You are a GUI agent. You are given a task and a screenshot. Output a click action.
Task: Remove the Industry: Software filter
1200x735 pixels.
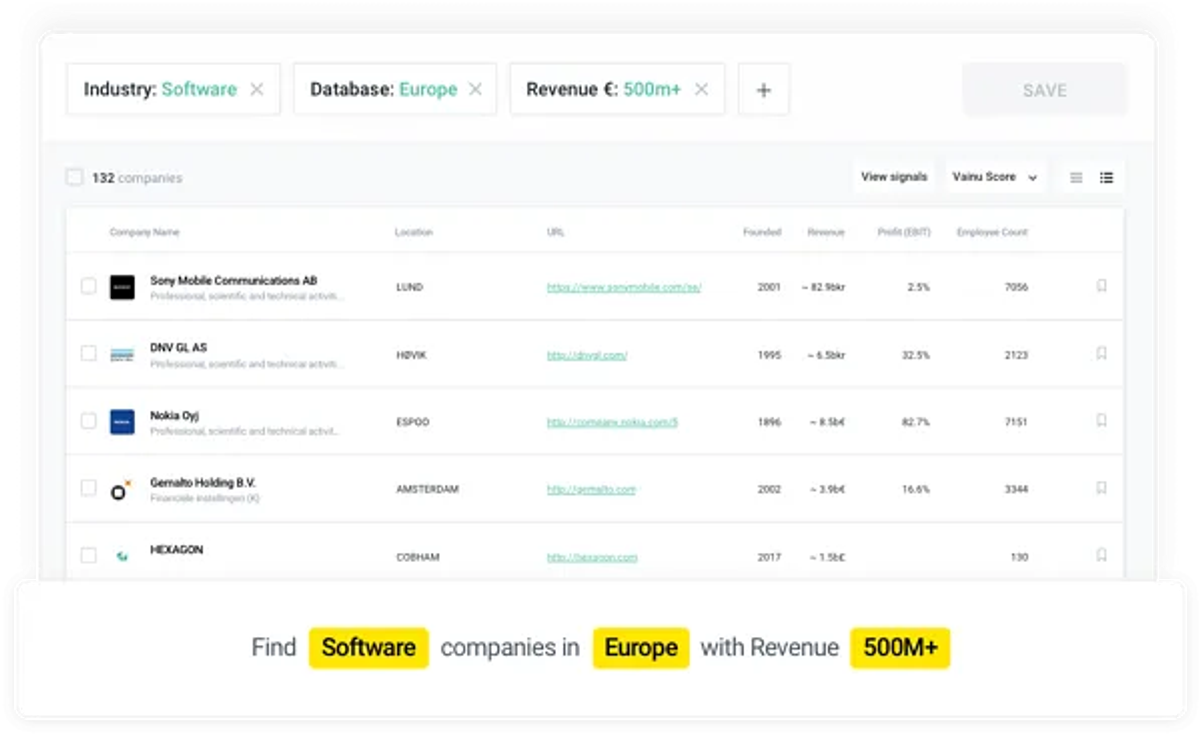point(257,89)
